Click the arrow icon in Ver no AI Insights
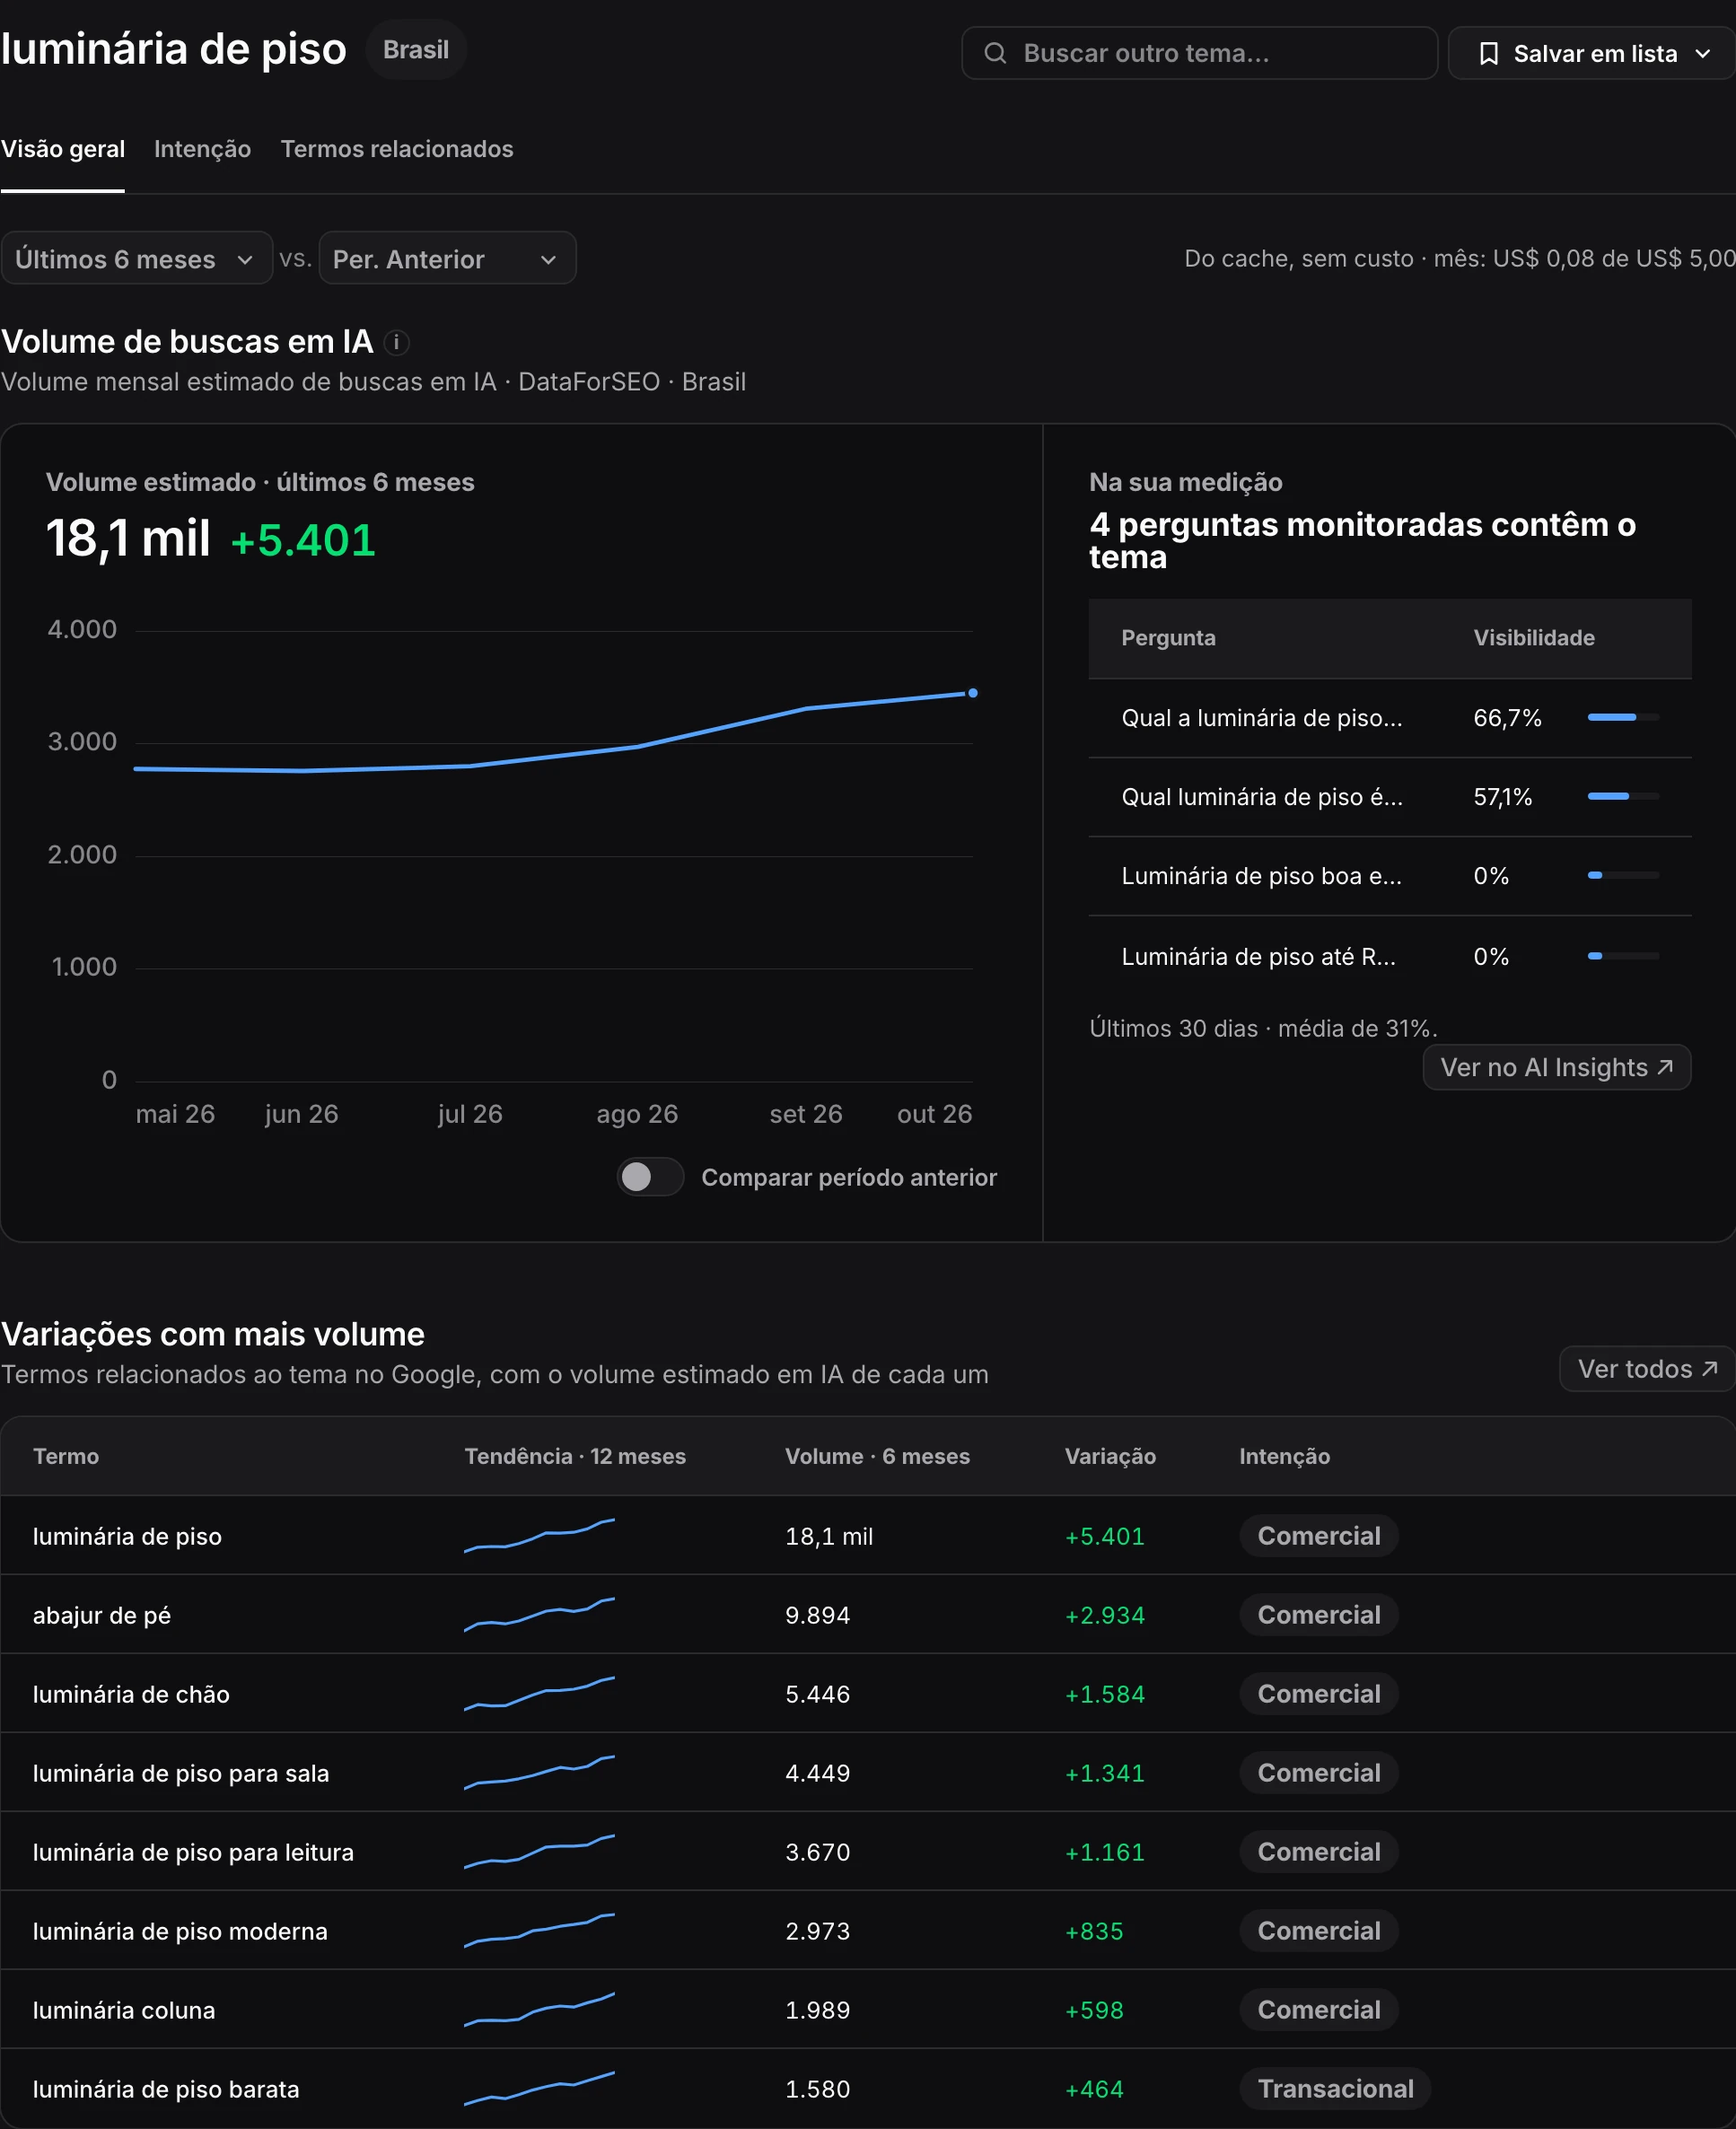Image resolution: width=1736 pixels, height=2129 pixels. click(x=1665, y=1067)
